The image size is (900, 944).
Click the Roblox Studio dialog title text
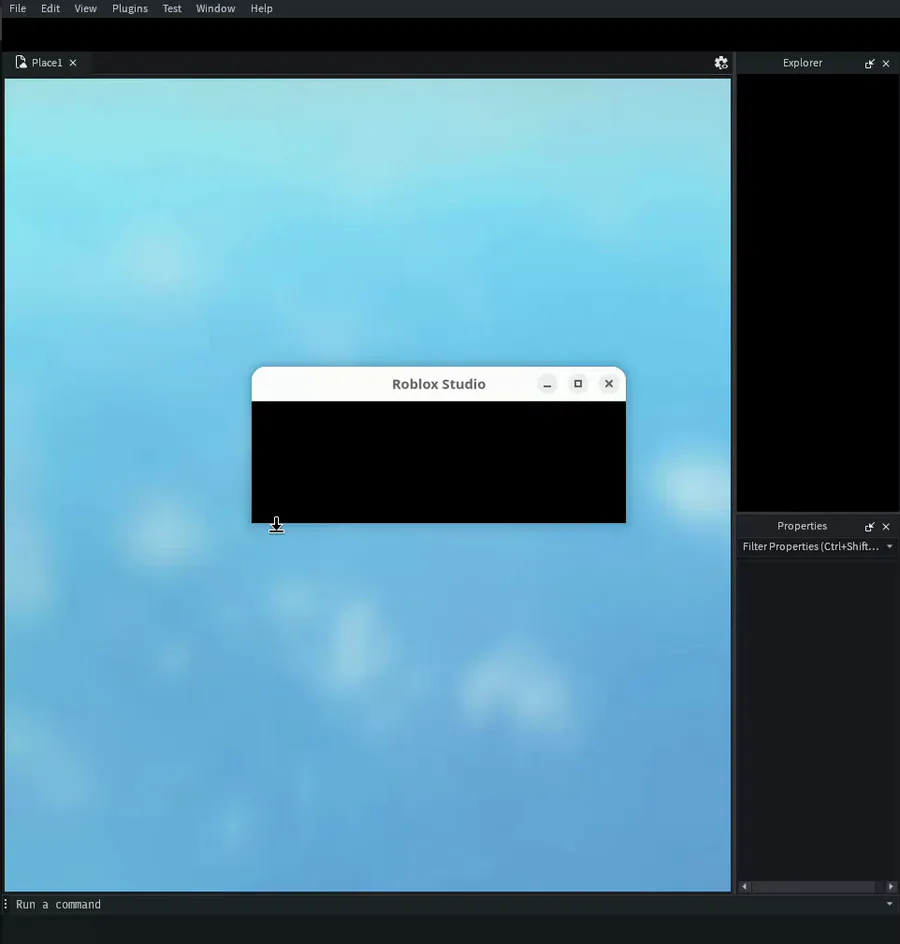click(x=438, y=384)
